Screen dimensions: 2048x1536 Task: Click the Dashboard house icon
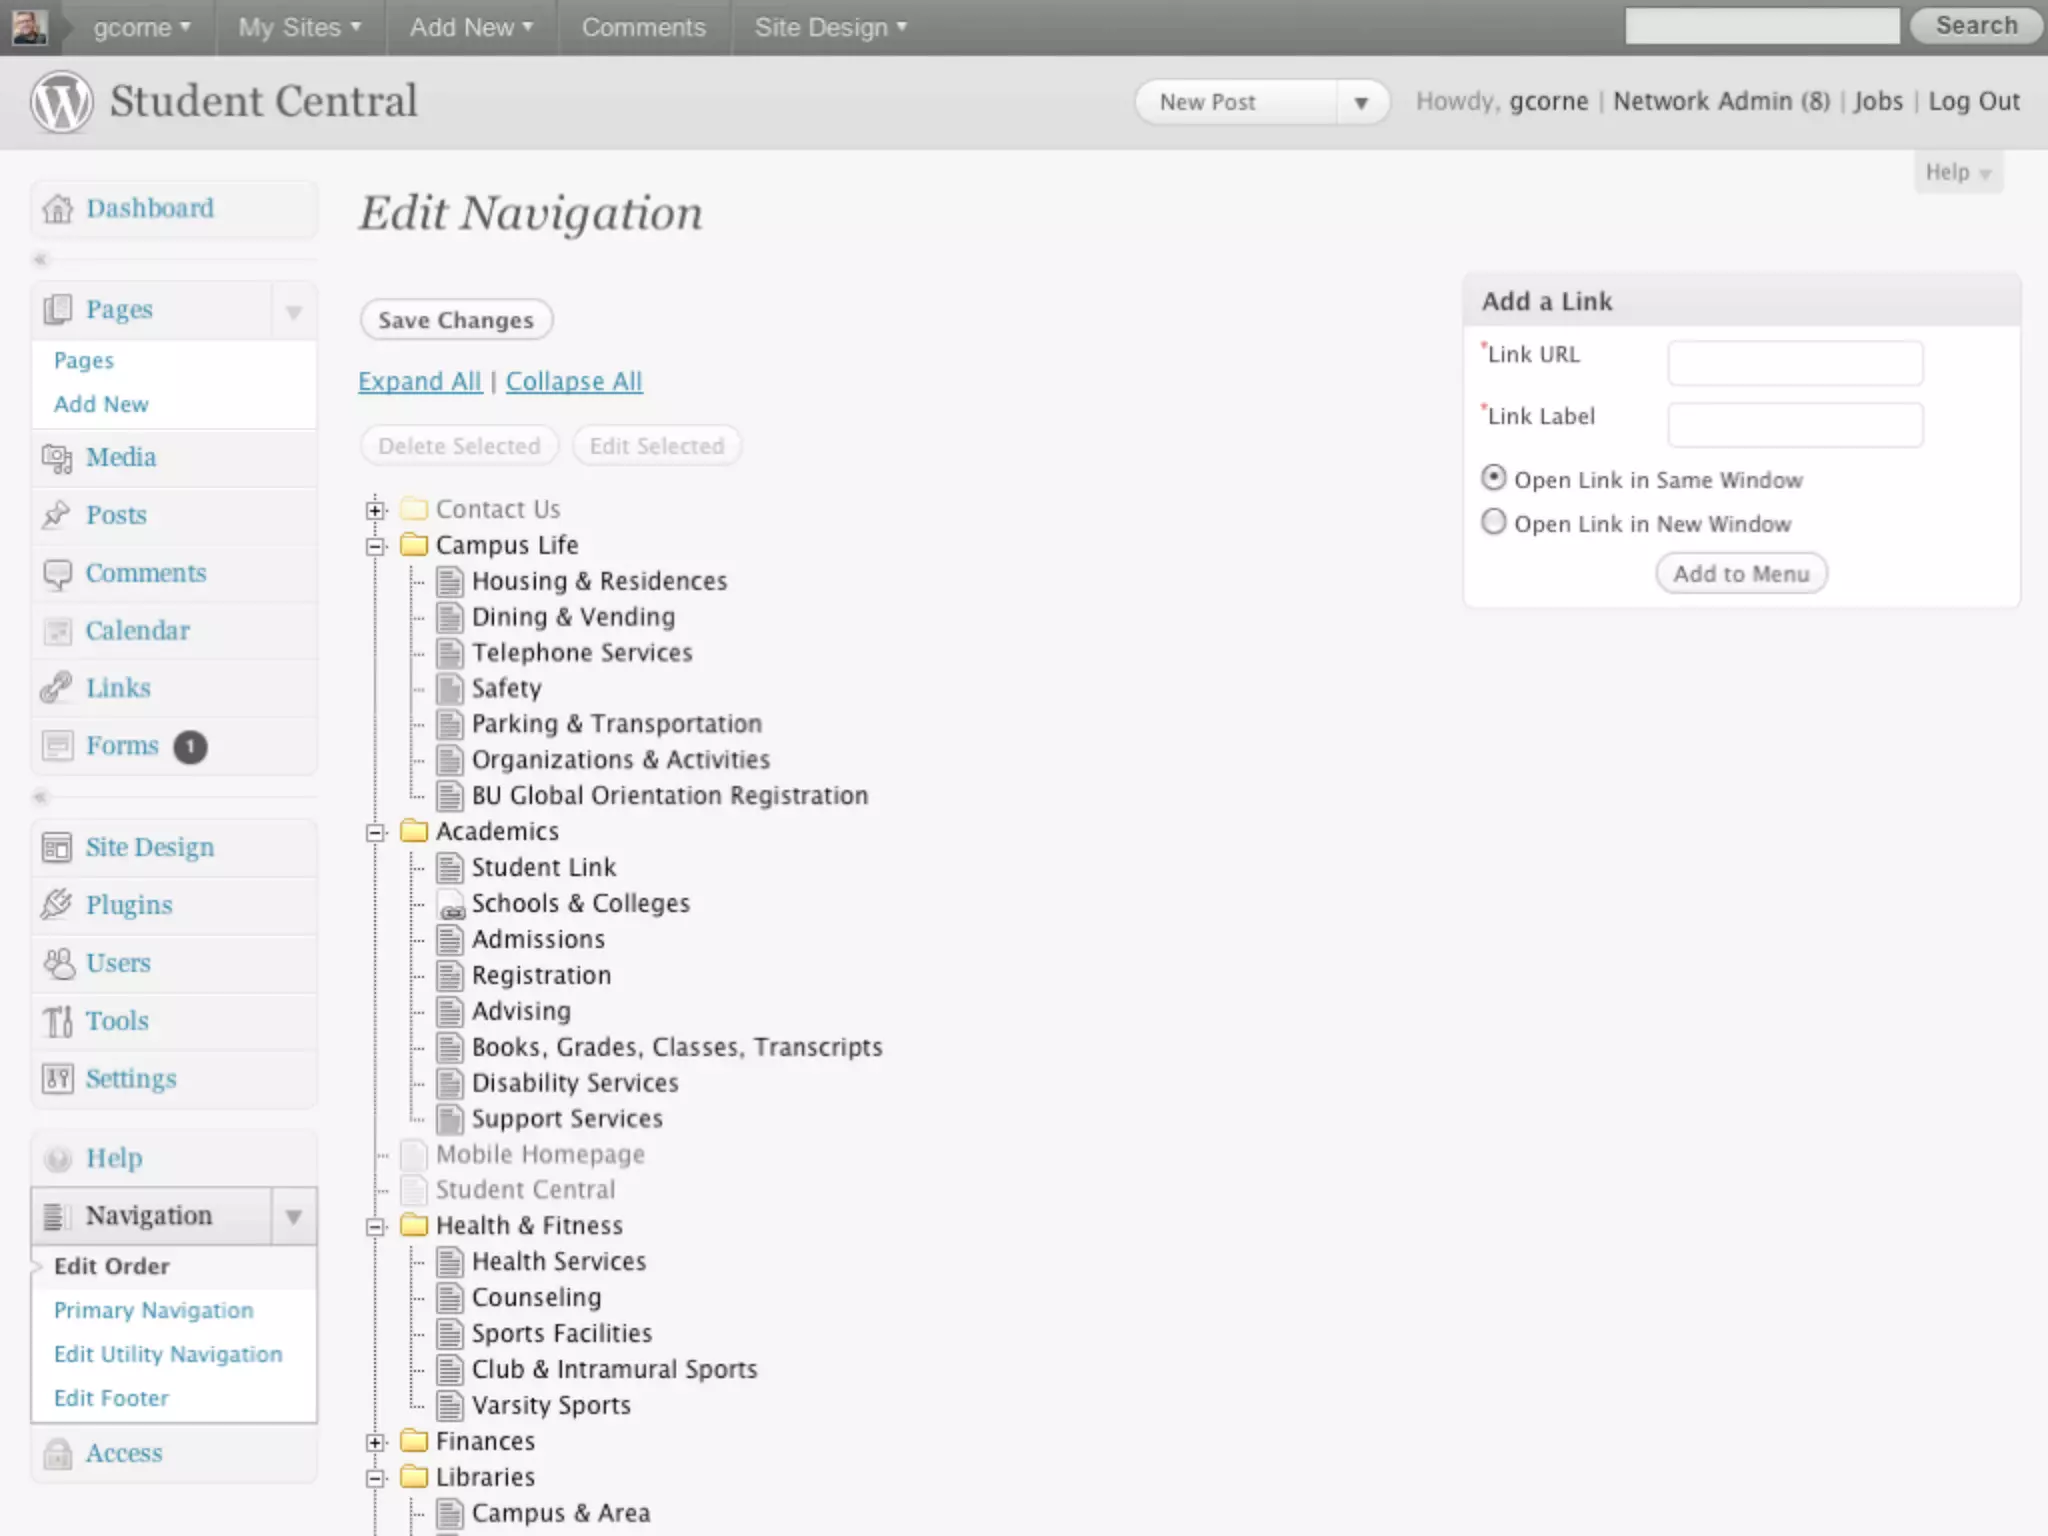click(x=58, y=209)
